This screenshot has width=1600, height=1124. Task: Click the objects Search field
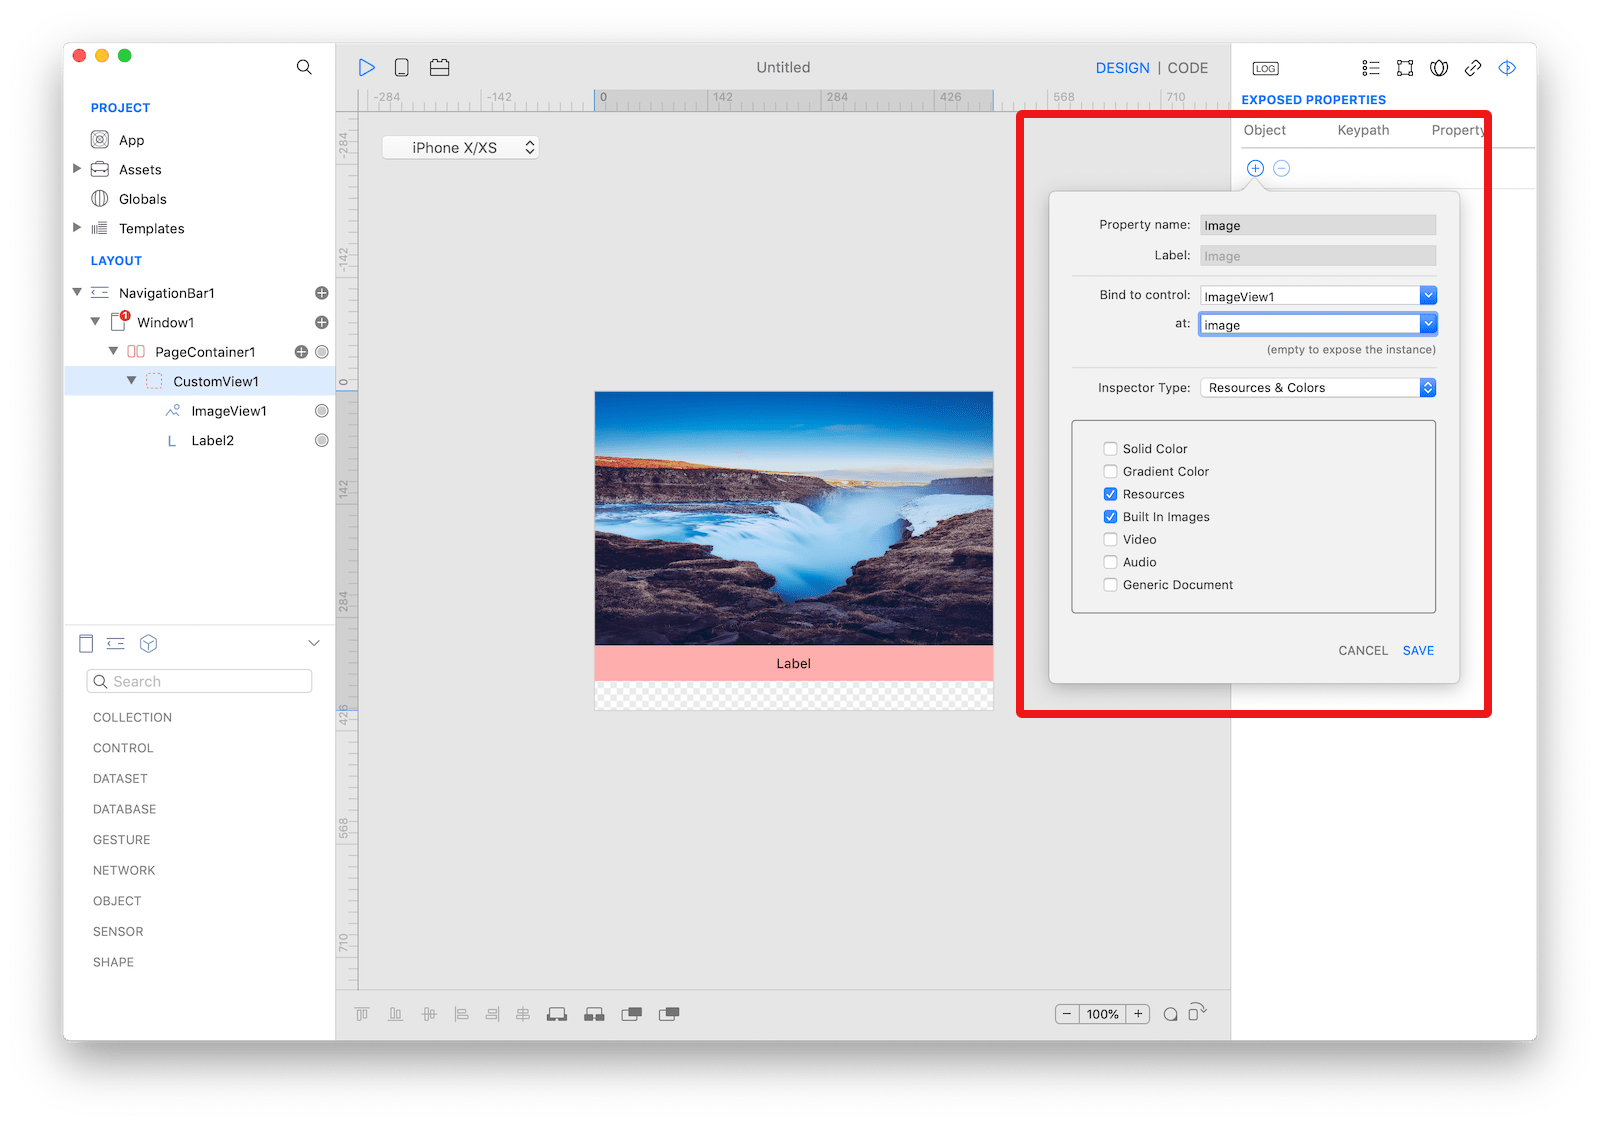click(x=199, y=681)
